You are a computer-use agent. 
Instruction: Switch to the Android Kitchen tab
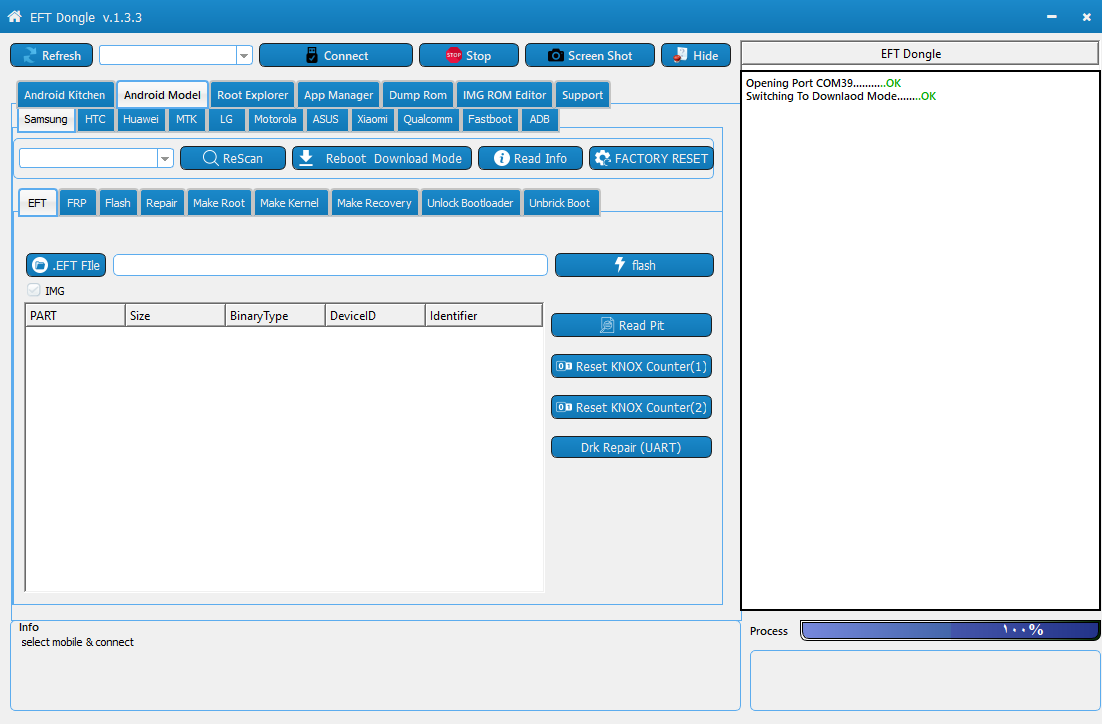pyautogui.click(x=65, y=95)
